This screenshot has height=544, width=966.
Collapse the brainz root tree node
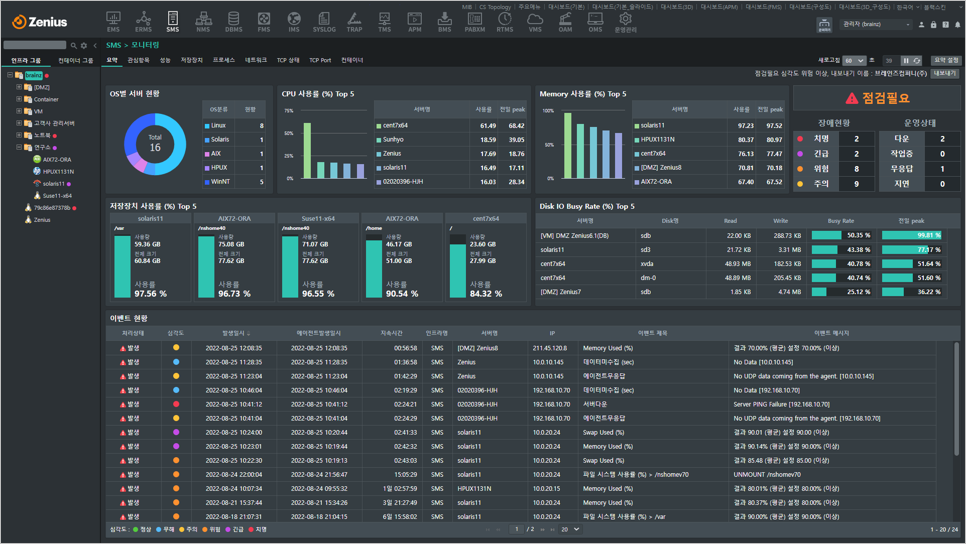click(x=10, y=75)
